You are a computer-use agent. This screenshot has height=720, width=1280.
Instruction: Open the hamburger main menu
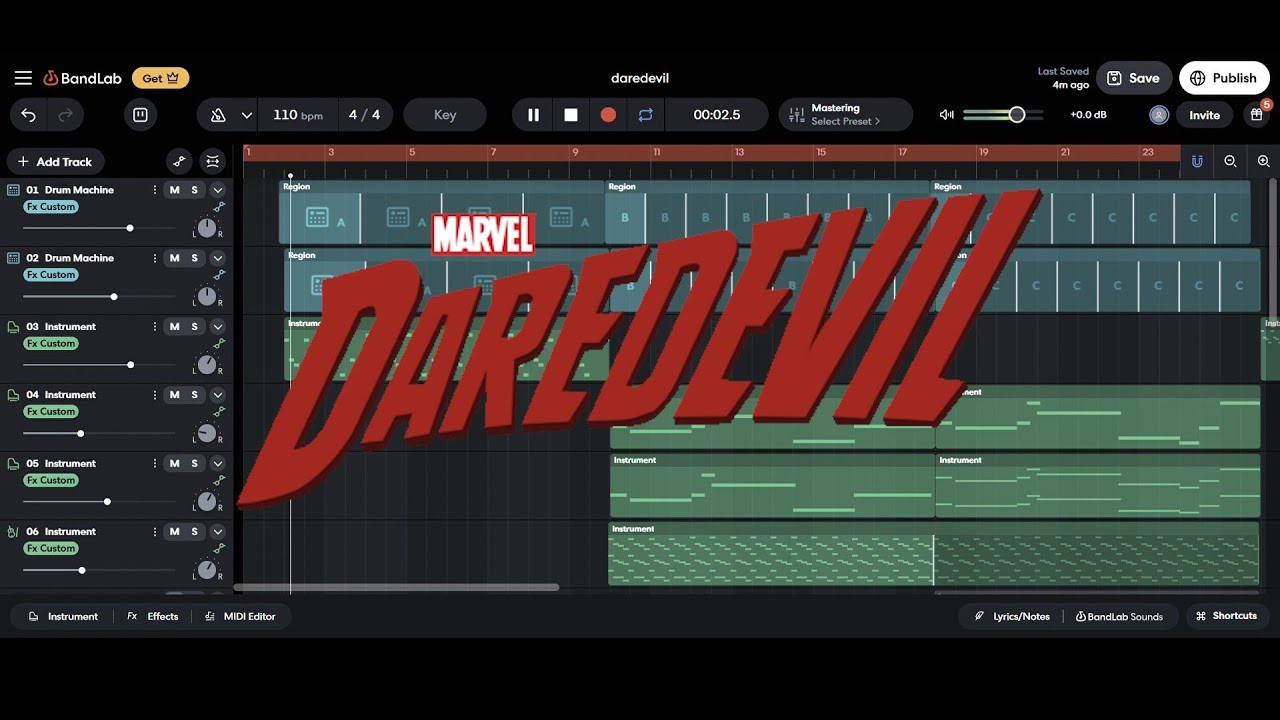(23, 78)
